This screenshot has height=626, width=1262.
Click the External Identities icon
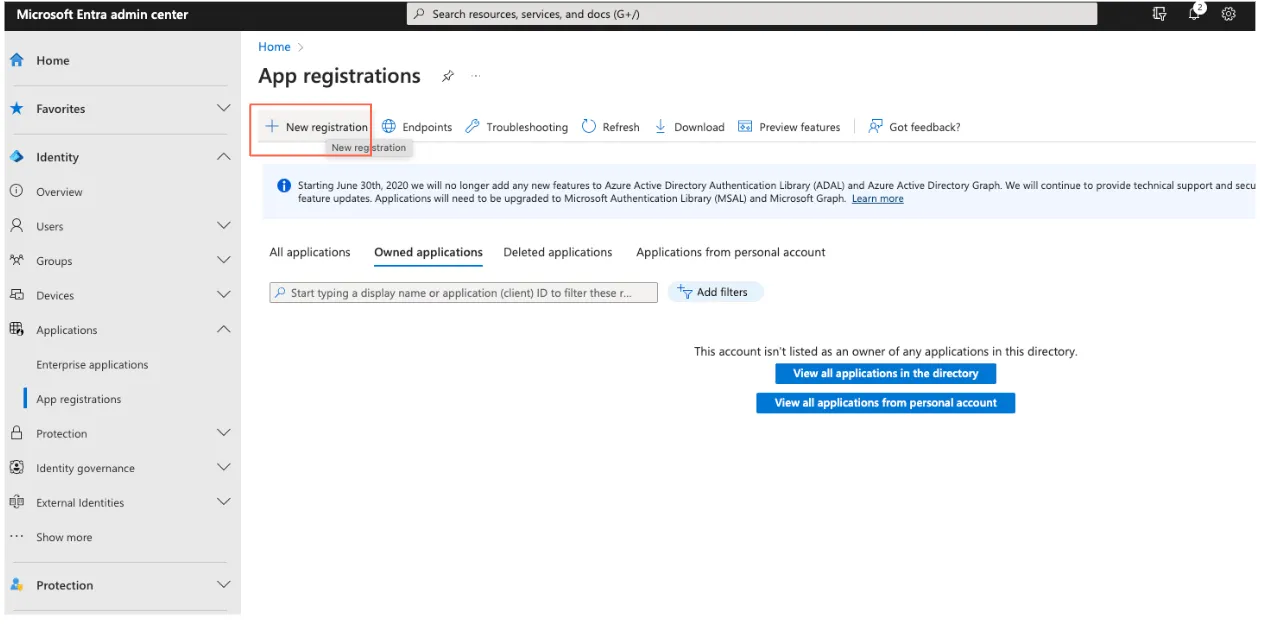point(16,502)
